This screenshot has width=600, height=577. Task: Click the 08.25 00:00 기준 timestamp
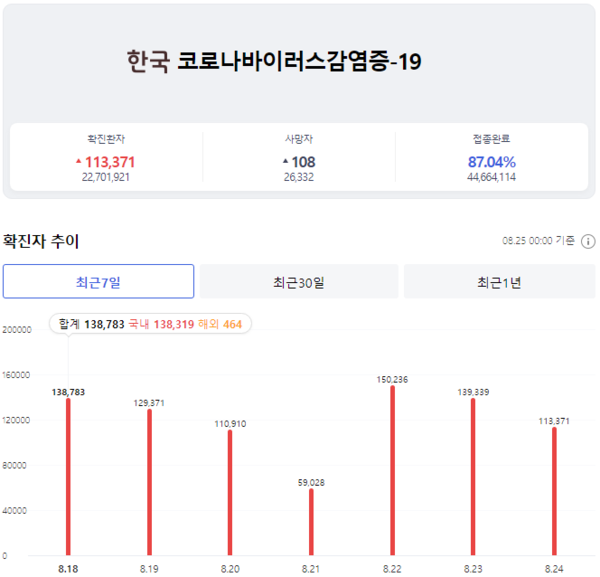[538, 241]
